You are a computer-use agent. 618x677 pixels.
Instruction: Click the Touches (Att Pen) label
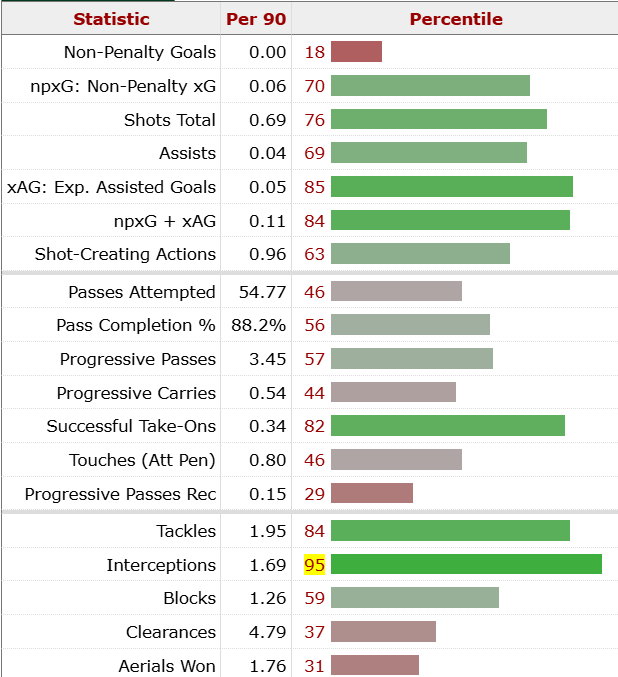pos(142,460)
